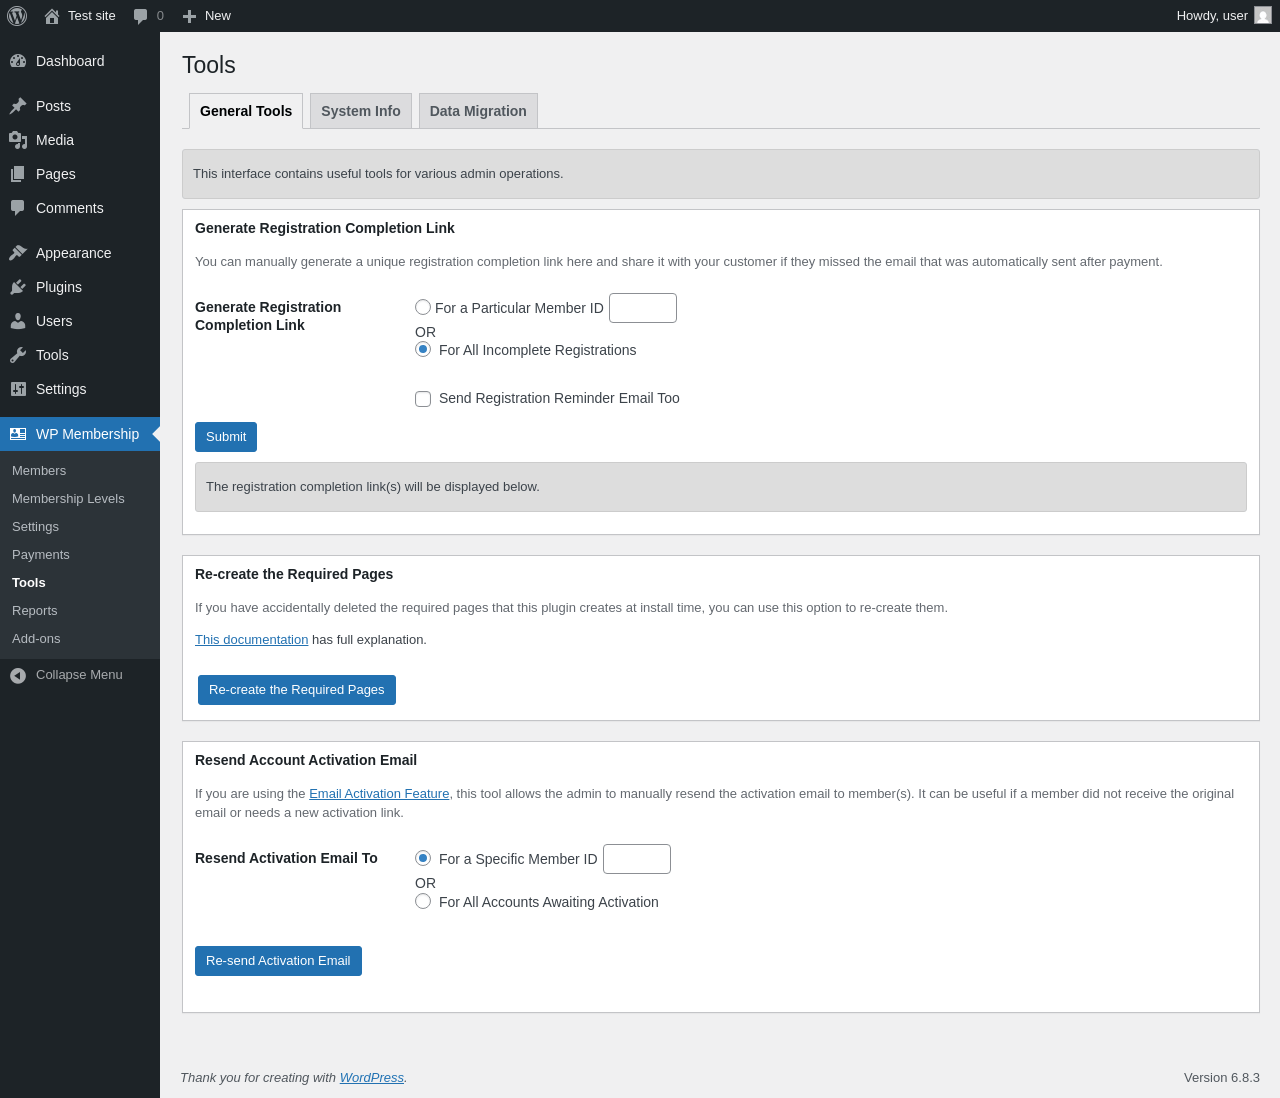Click the Users person icon
Viewport: 1280px width, 1098px height.
[x=18, y=321]
